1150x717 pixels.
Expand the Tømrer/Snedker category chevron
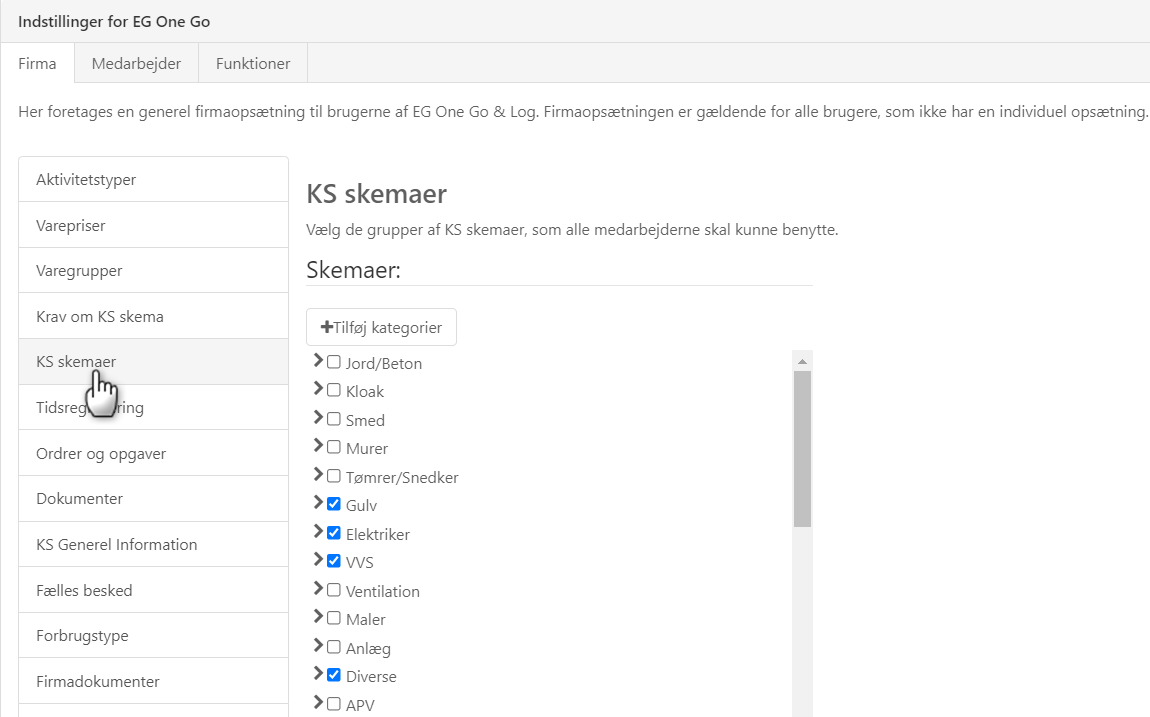319,475
